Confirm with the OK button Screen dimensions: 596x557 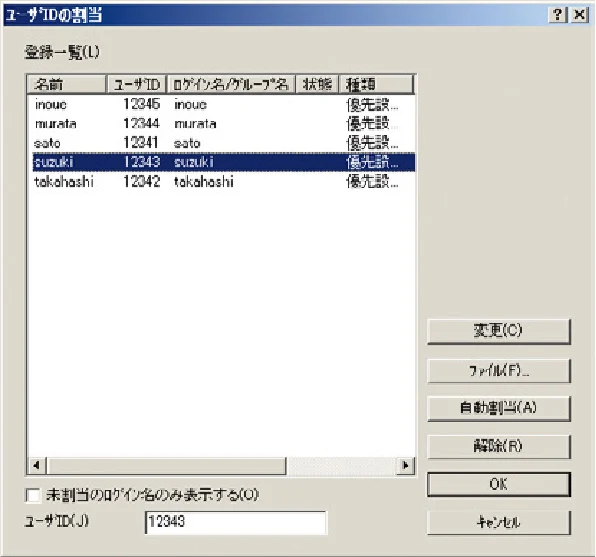click(499, 484)
